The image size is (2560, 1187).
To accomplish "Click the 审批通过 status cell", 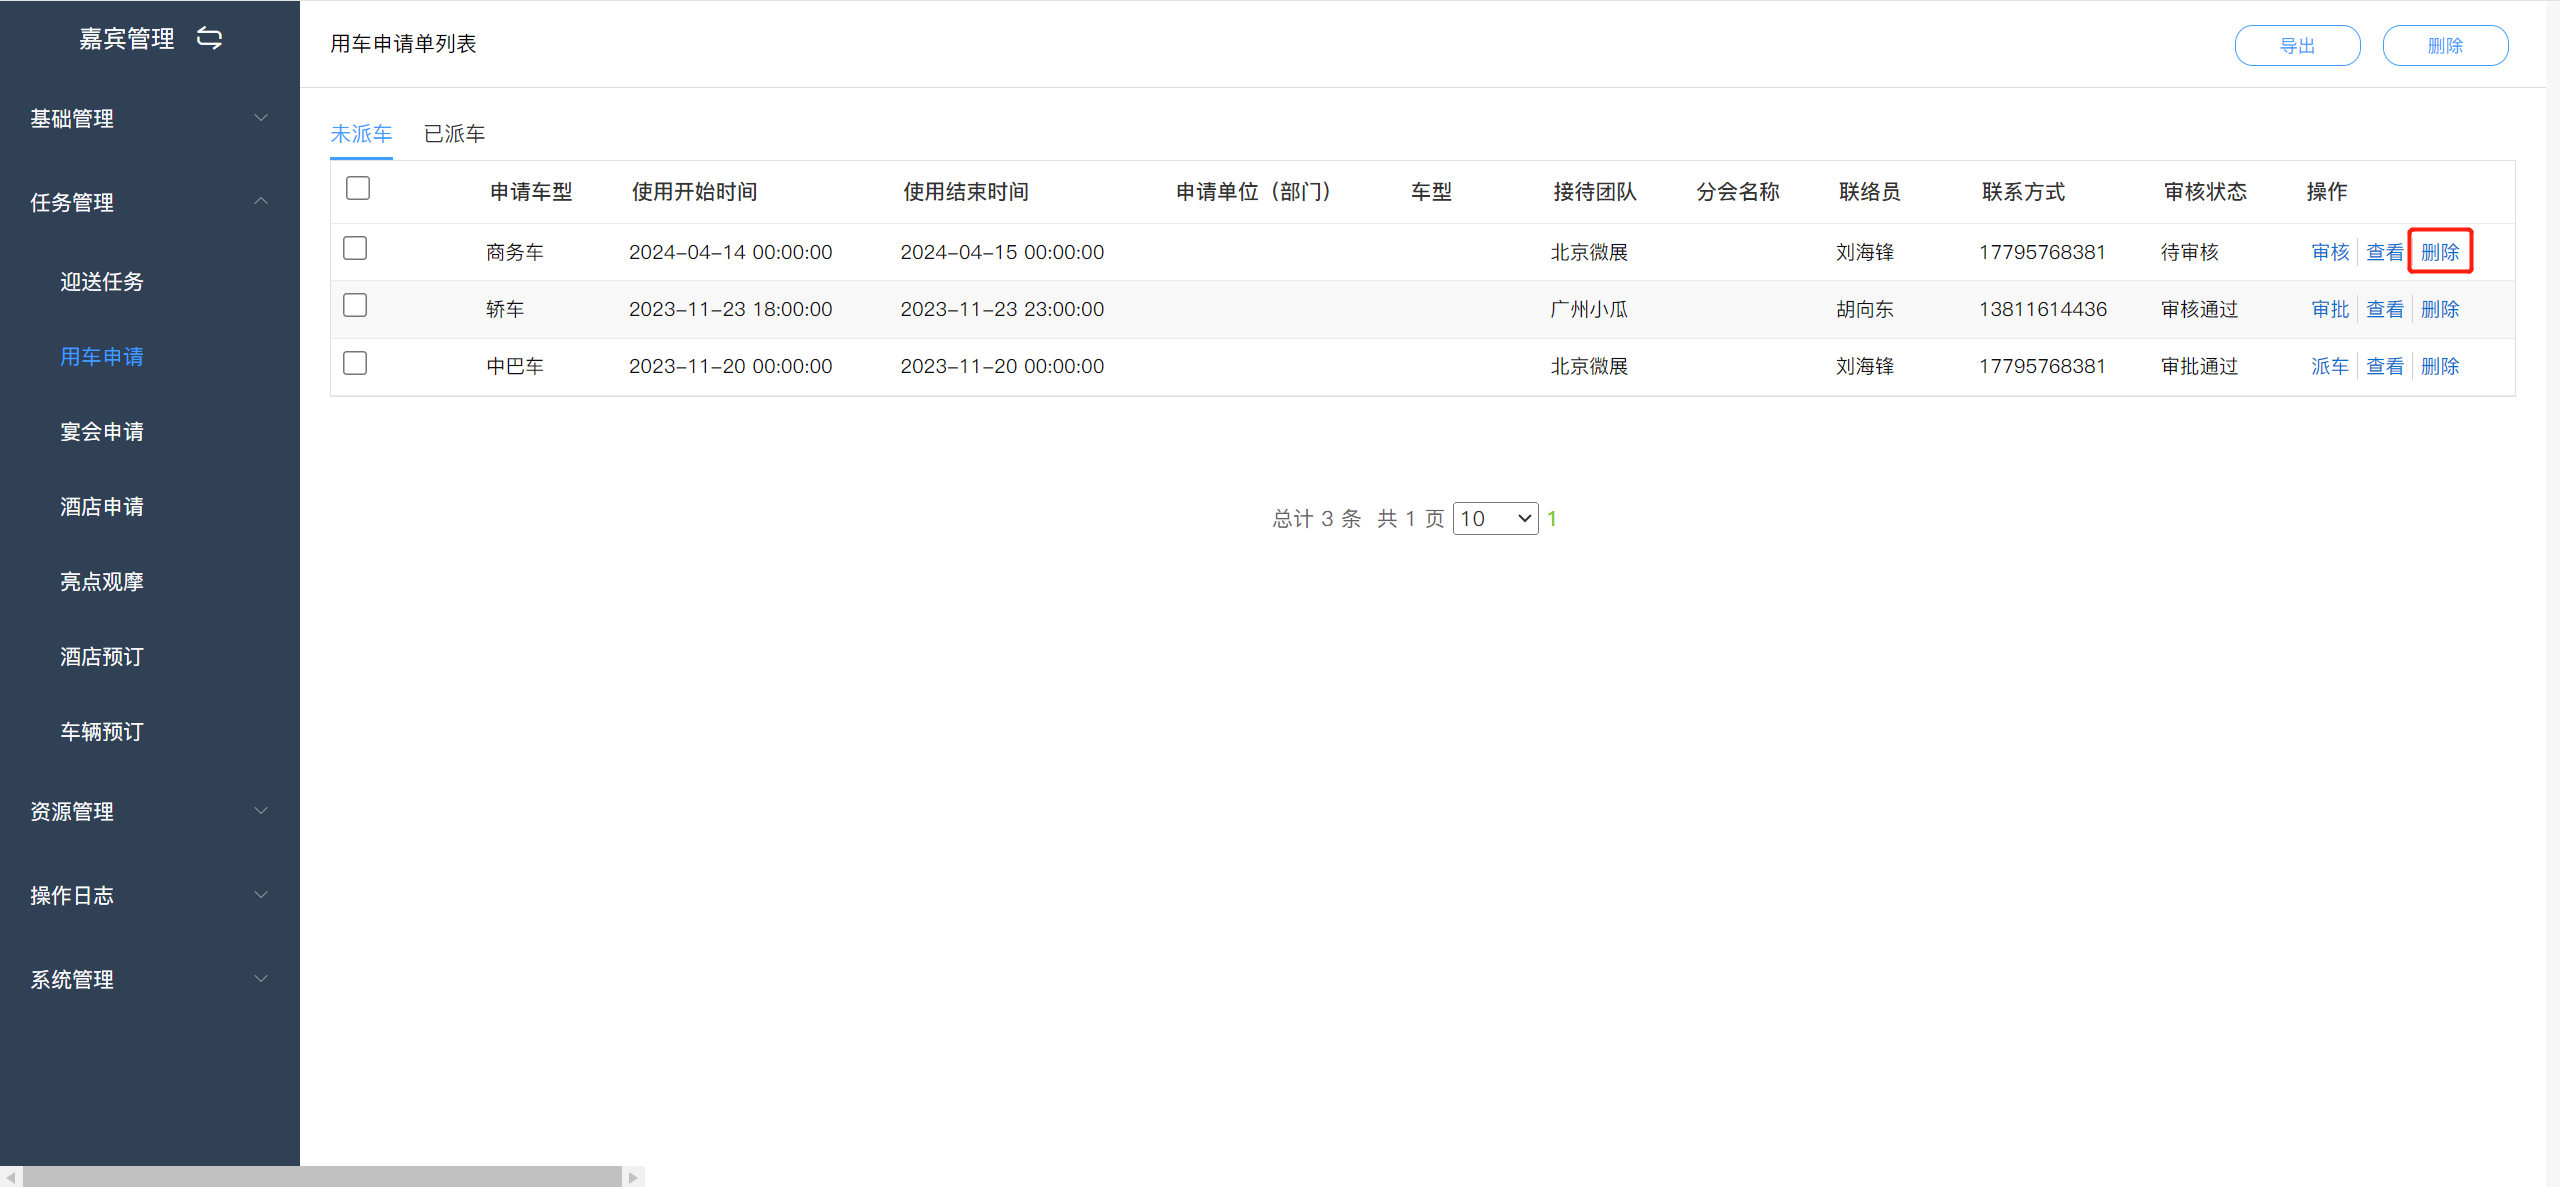I will click(x=2199, y=366).
